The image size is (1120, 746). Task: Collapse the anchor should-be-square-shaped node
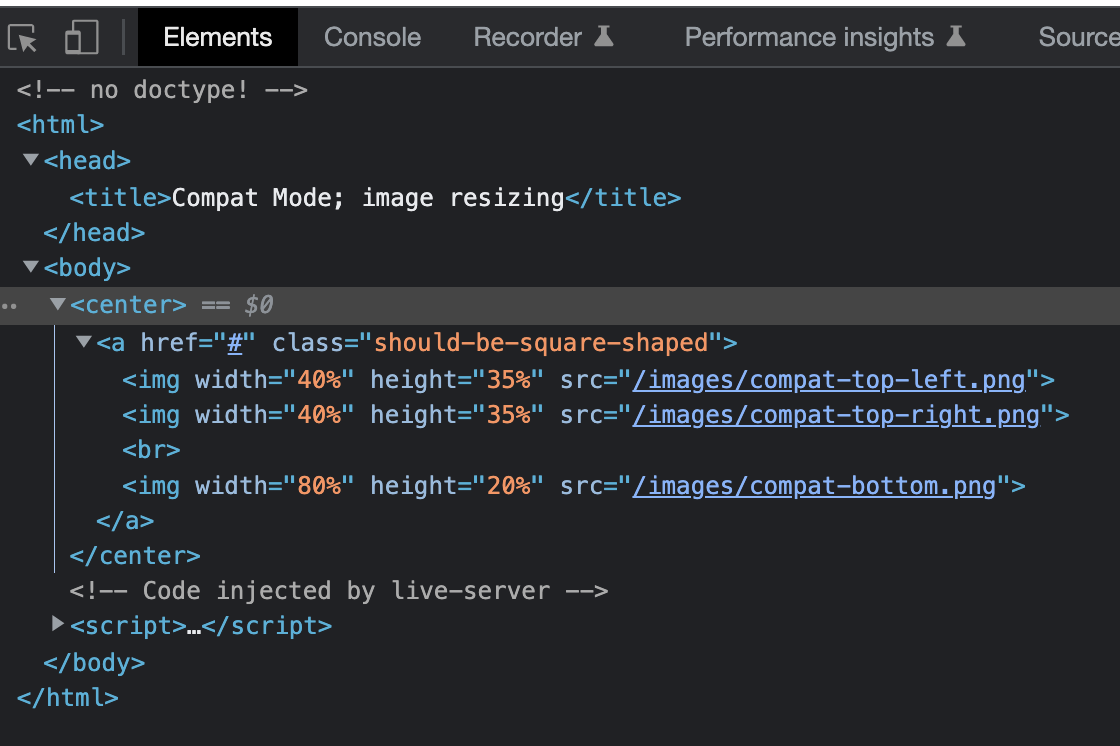(x=84, y=342)
